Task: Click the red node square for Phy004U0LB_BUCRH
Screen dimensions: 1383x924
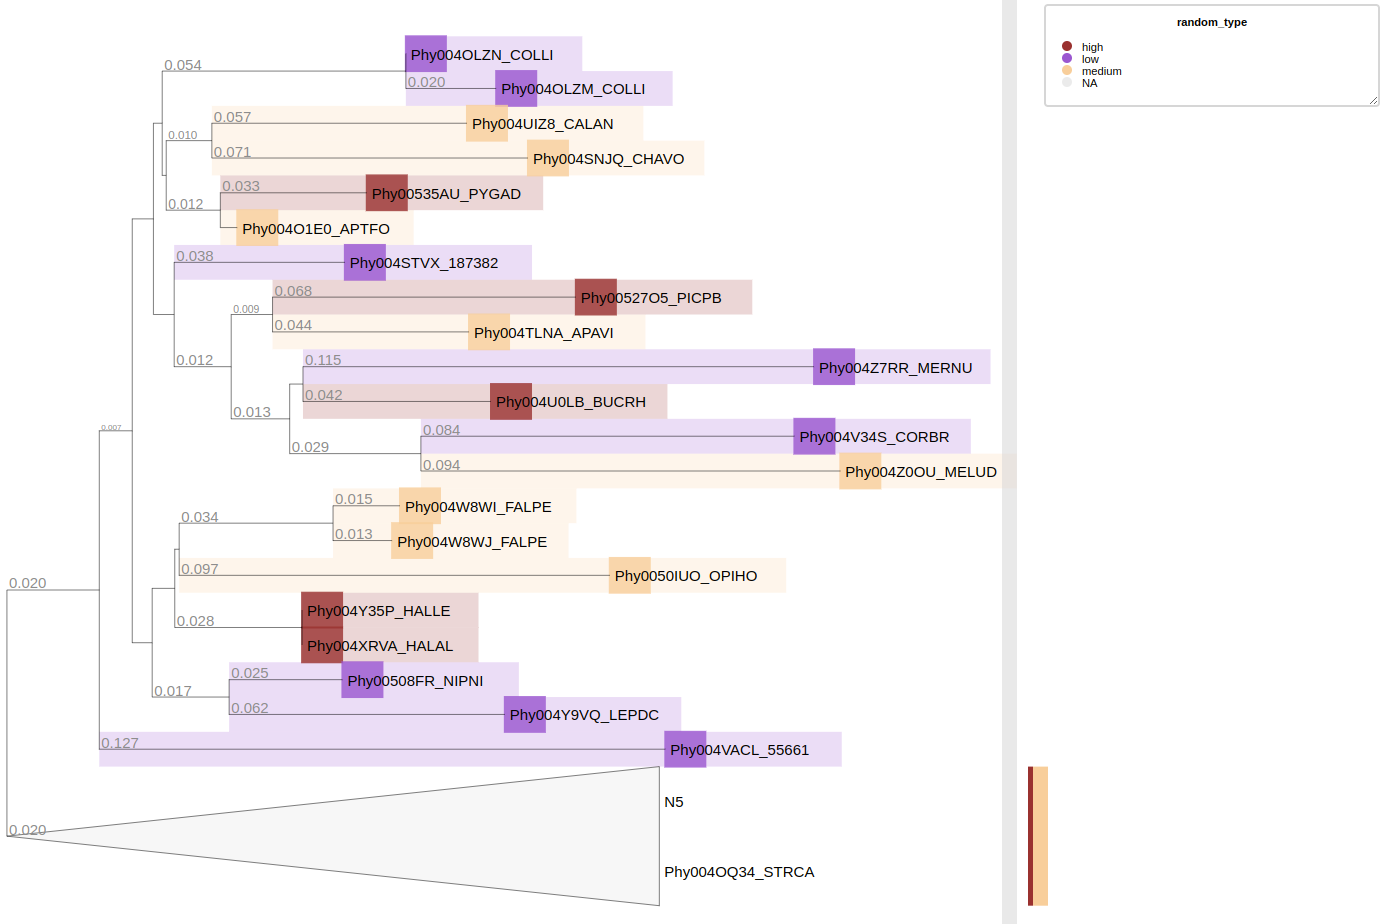Action: coord(510,402)
